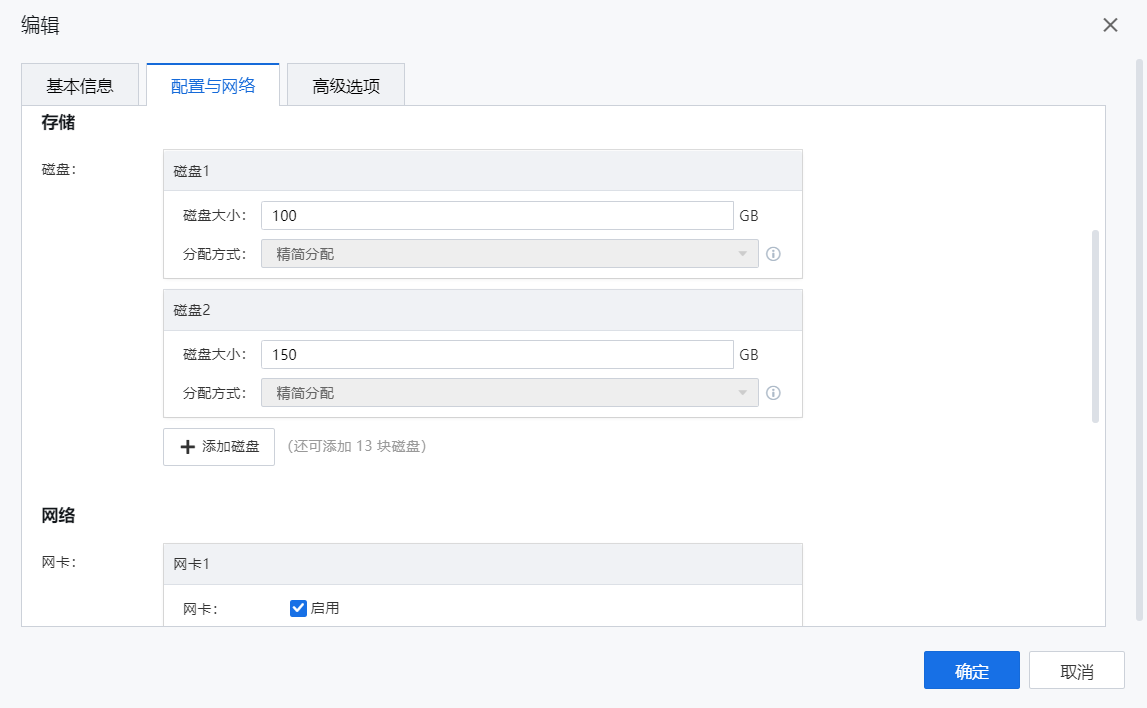This screenshot has height=708, width=1147.
Task: Click the plus icon on 添加磁盘
Action: tap(187, 447)
